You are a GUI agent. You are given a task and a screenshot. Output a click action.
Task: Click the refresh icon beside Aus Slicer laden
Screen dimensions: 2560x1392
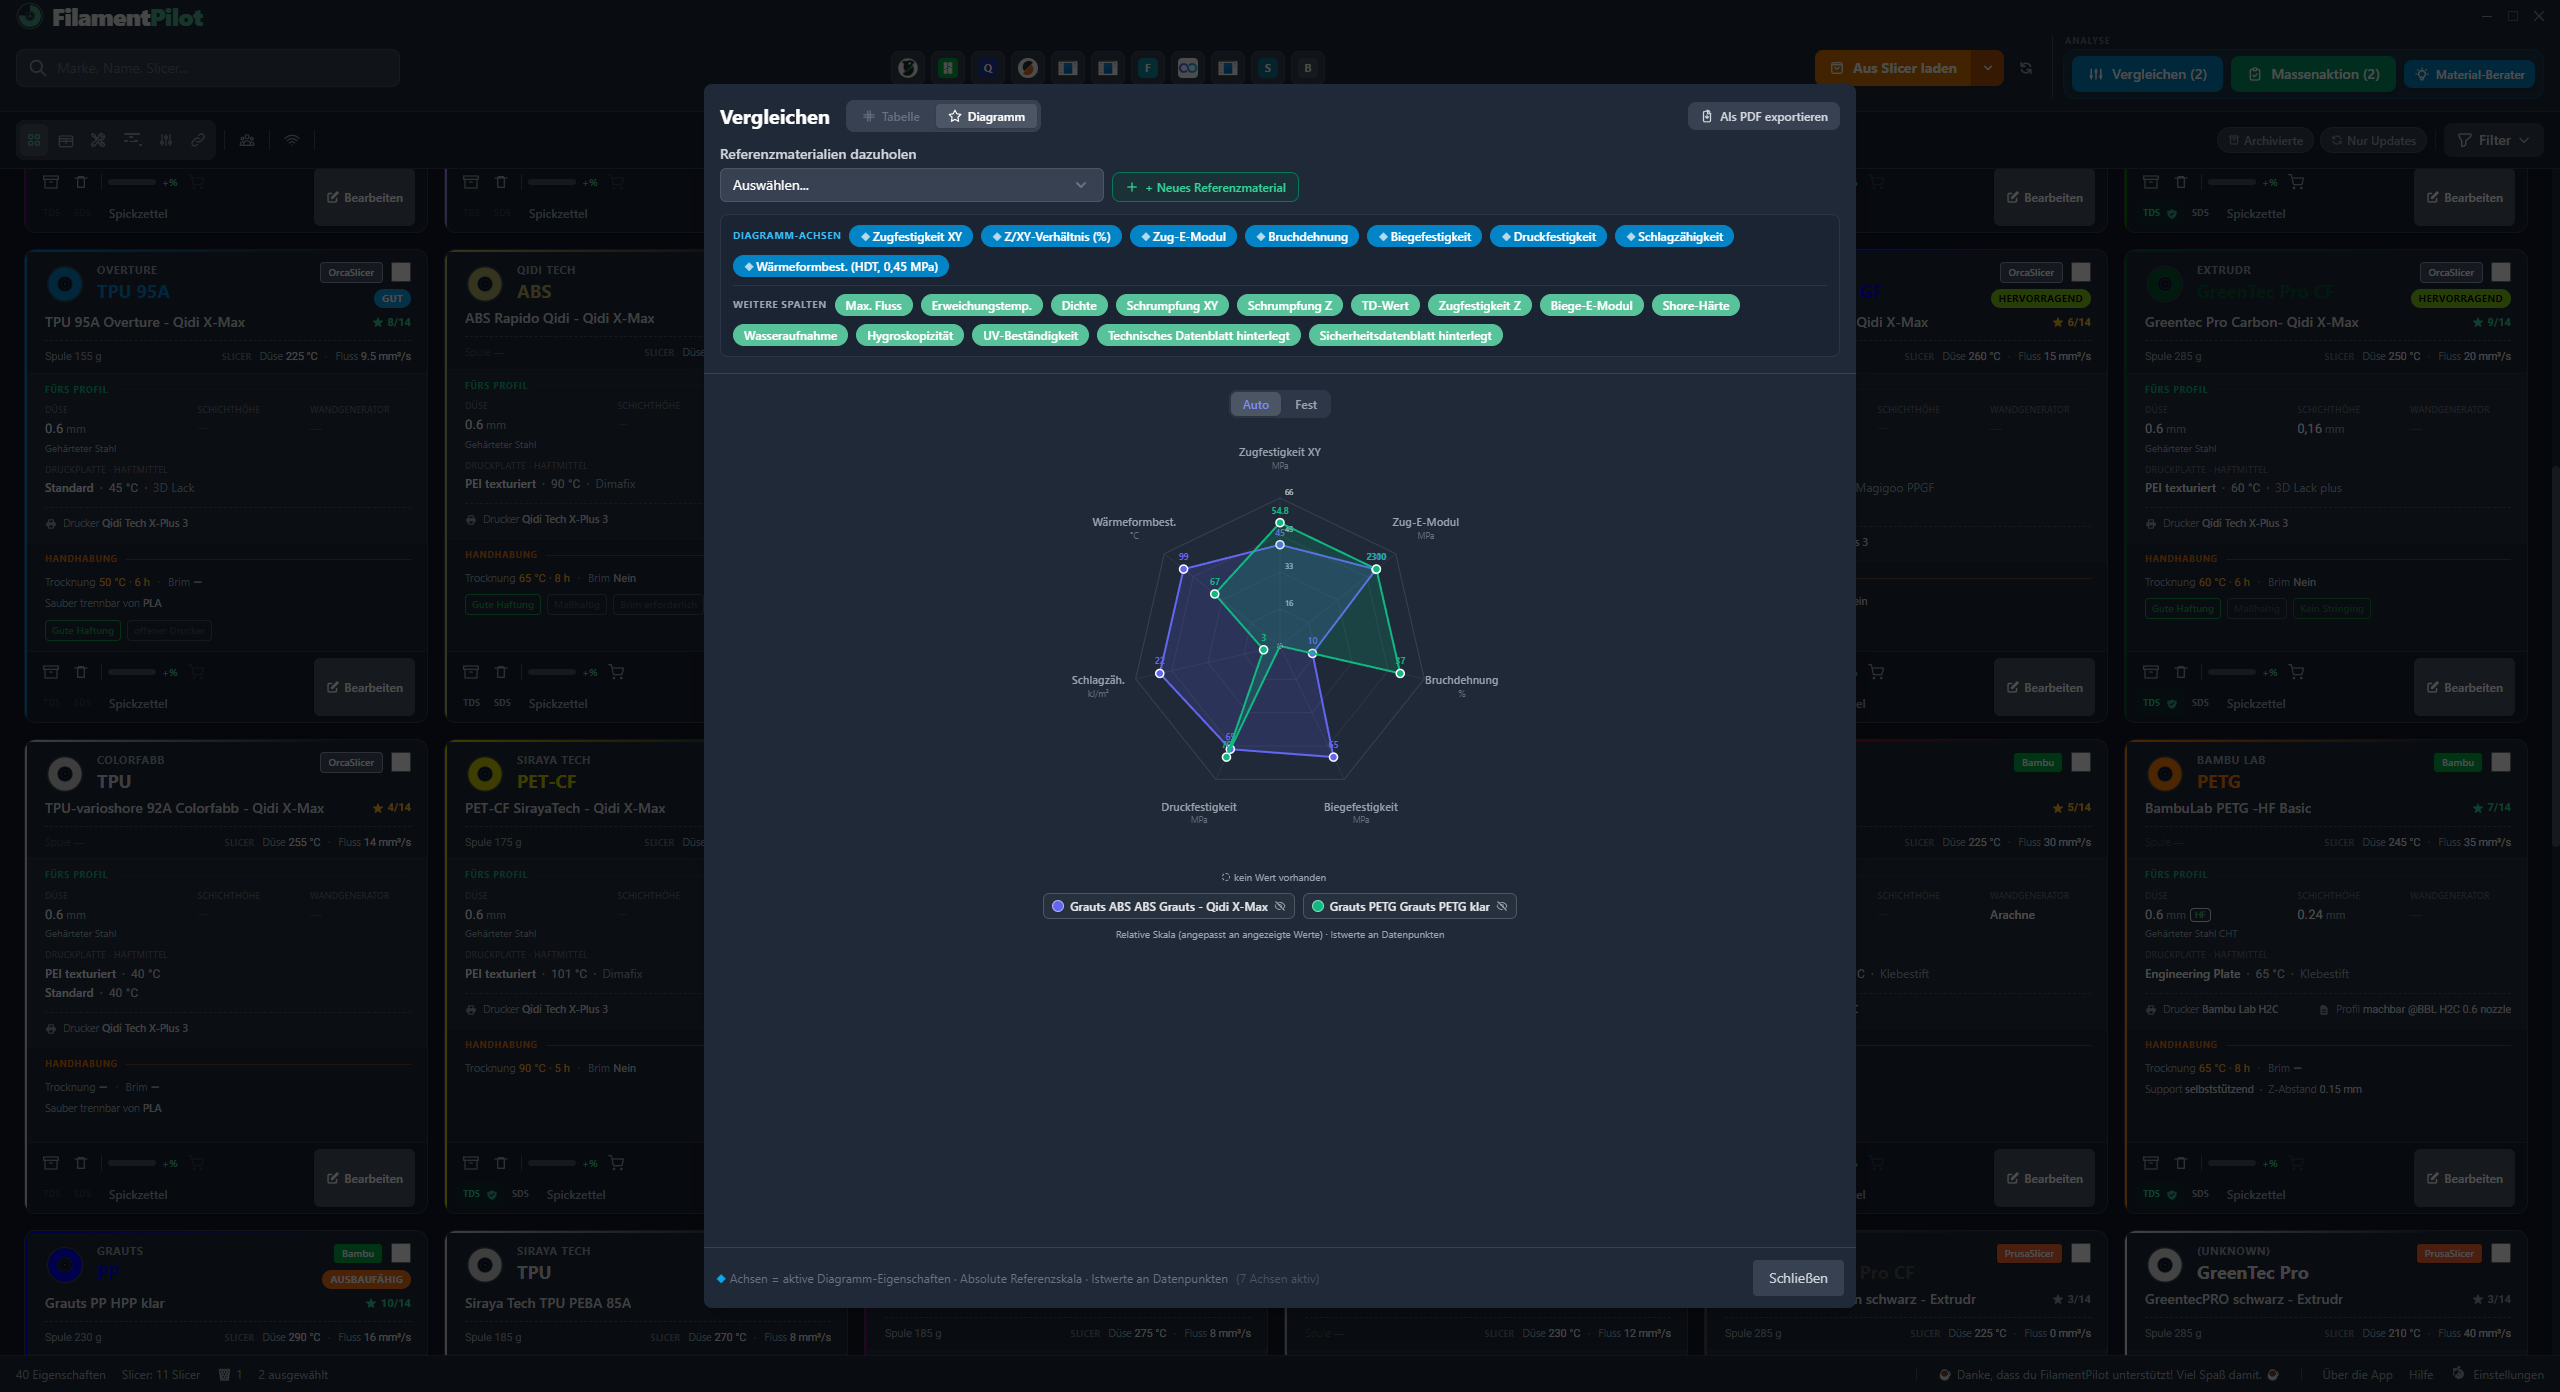(2026, 68)
